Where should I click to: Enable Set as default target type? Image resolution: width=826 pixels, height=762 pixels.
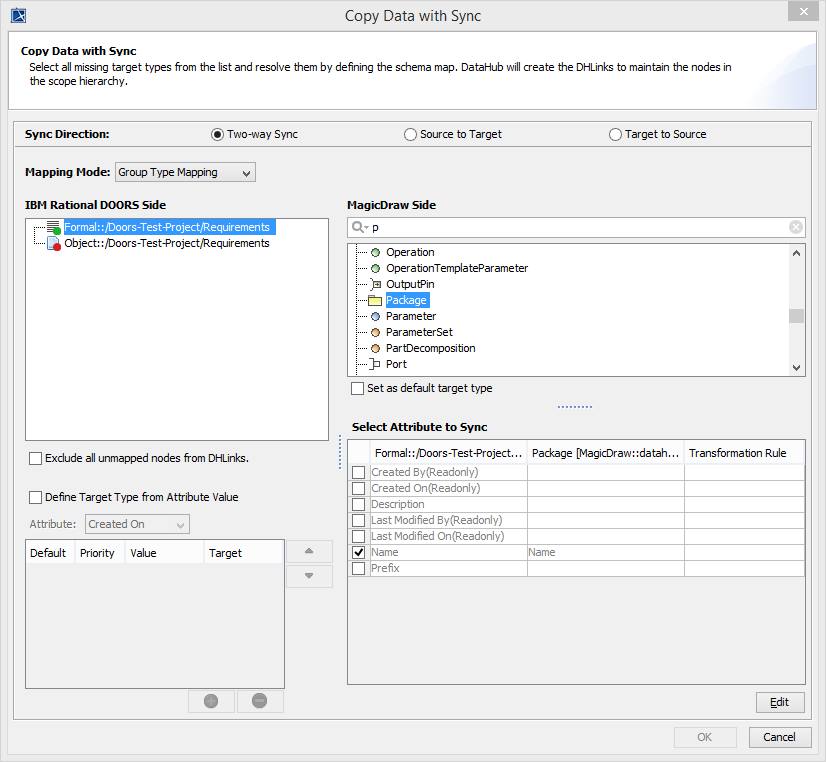pos(358,388)
